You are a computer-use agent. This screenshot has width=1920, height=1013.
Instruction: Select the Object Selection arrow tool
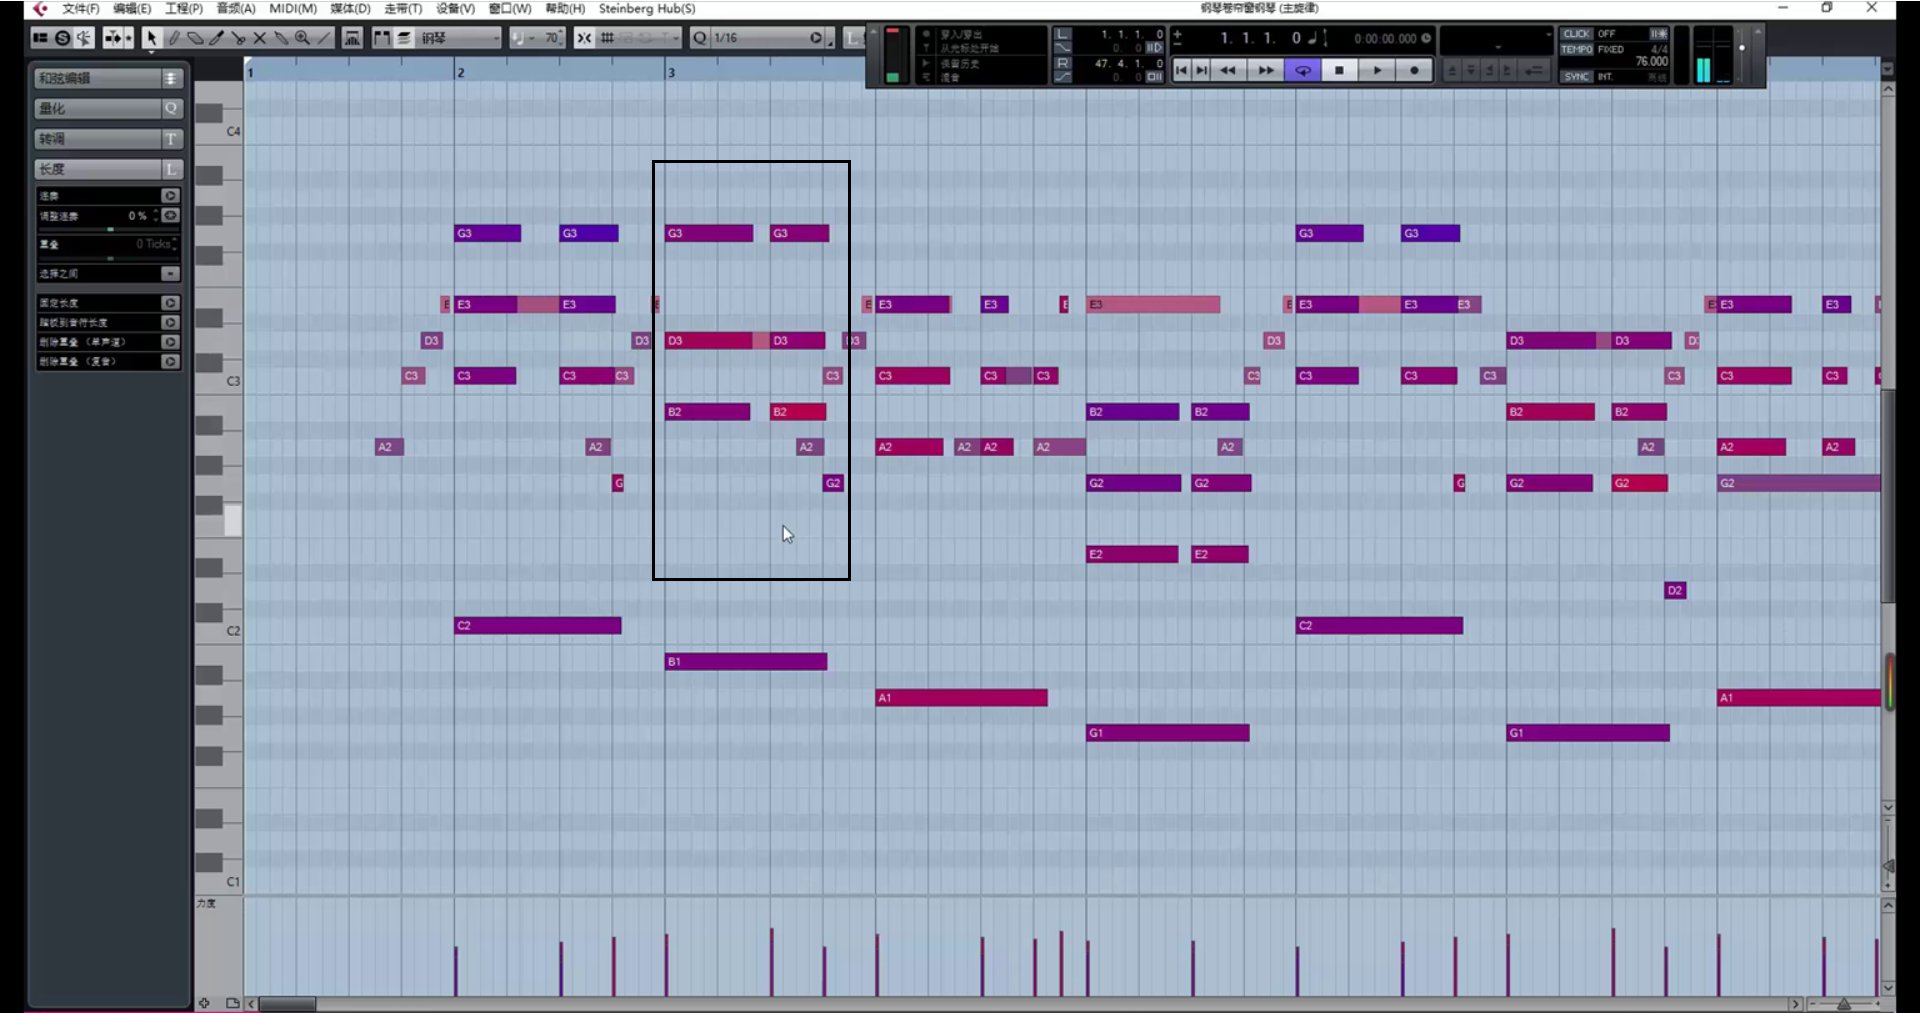[x=151, y=38]
